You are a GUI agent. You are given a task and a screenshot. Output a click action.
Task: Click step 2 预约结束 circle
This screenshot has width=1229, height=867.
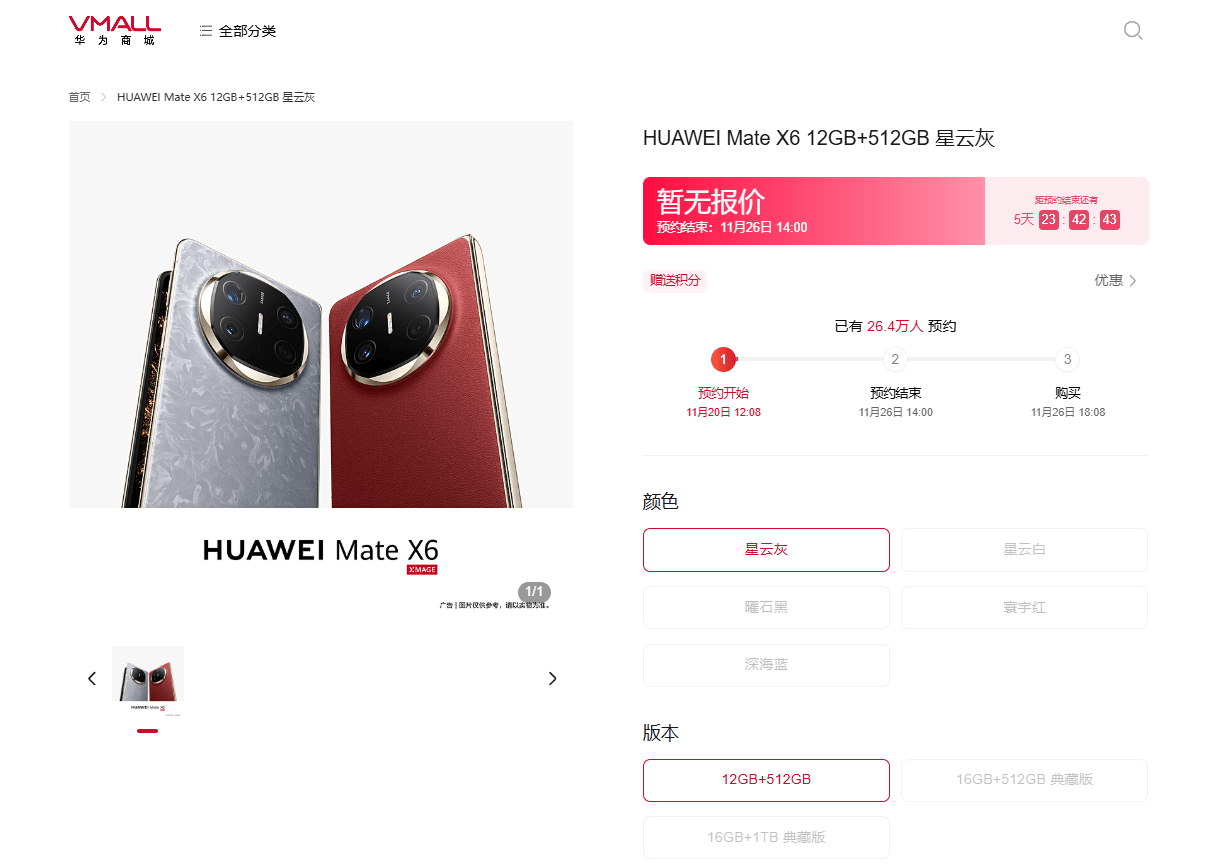[895, 359]
